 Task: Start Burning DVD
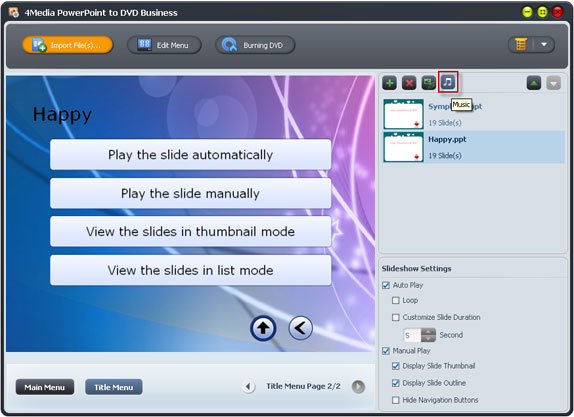255,45
